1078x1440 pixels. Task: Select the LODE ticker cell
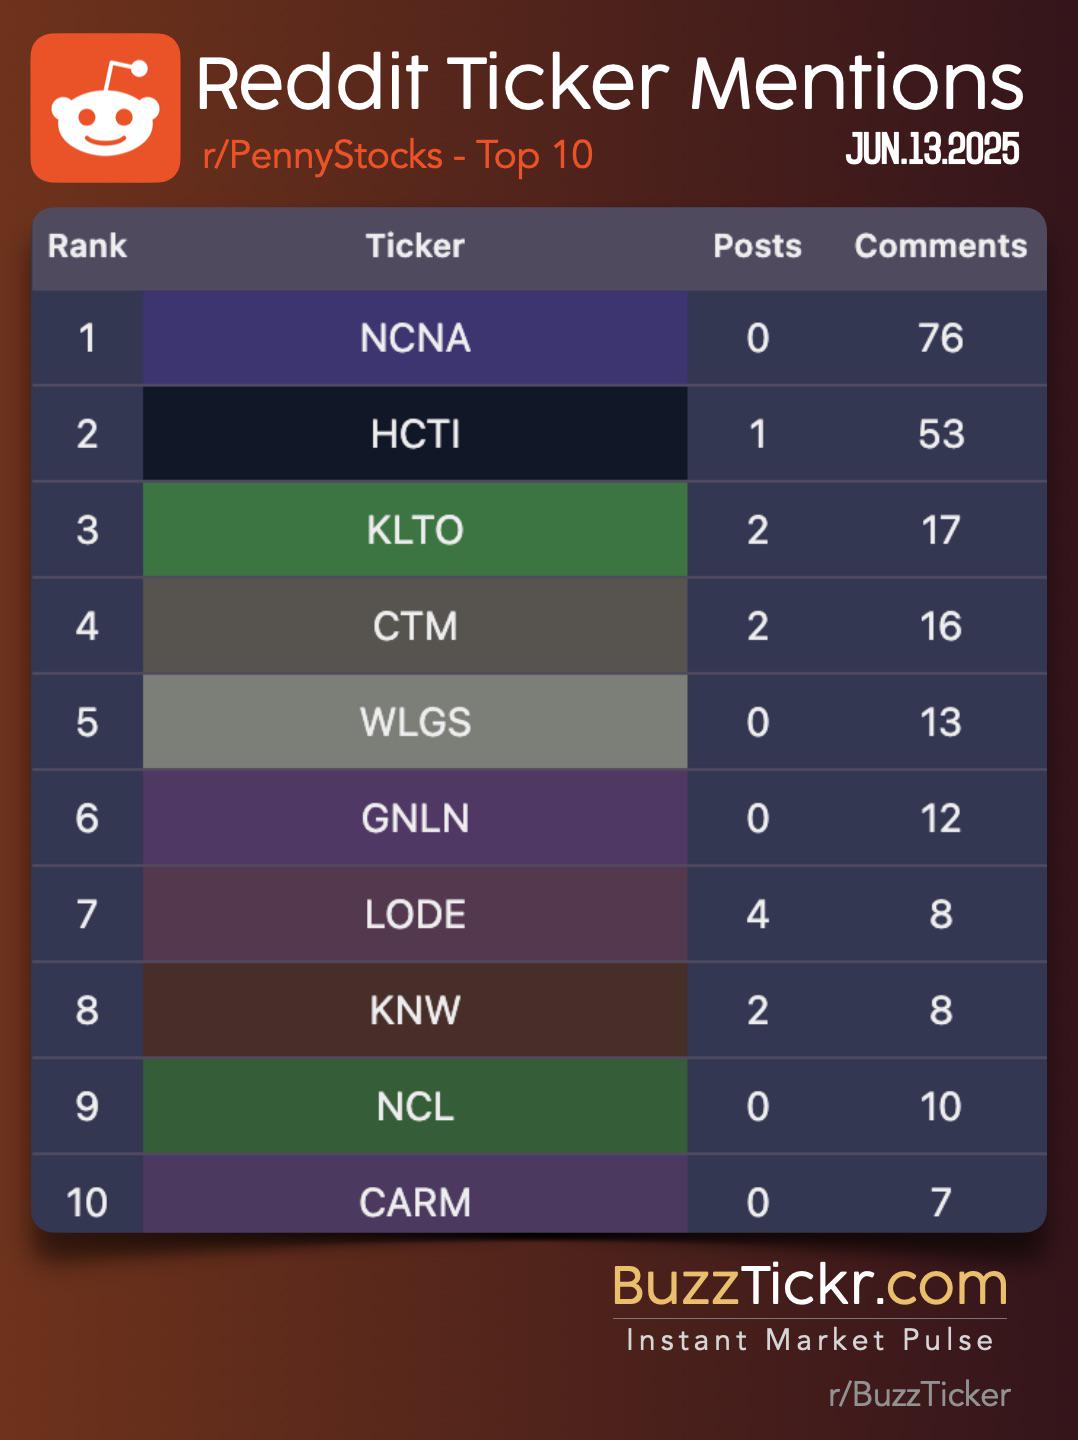tap(415, 914)
